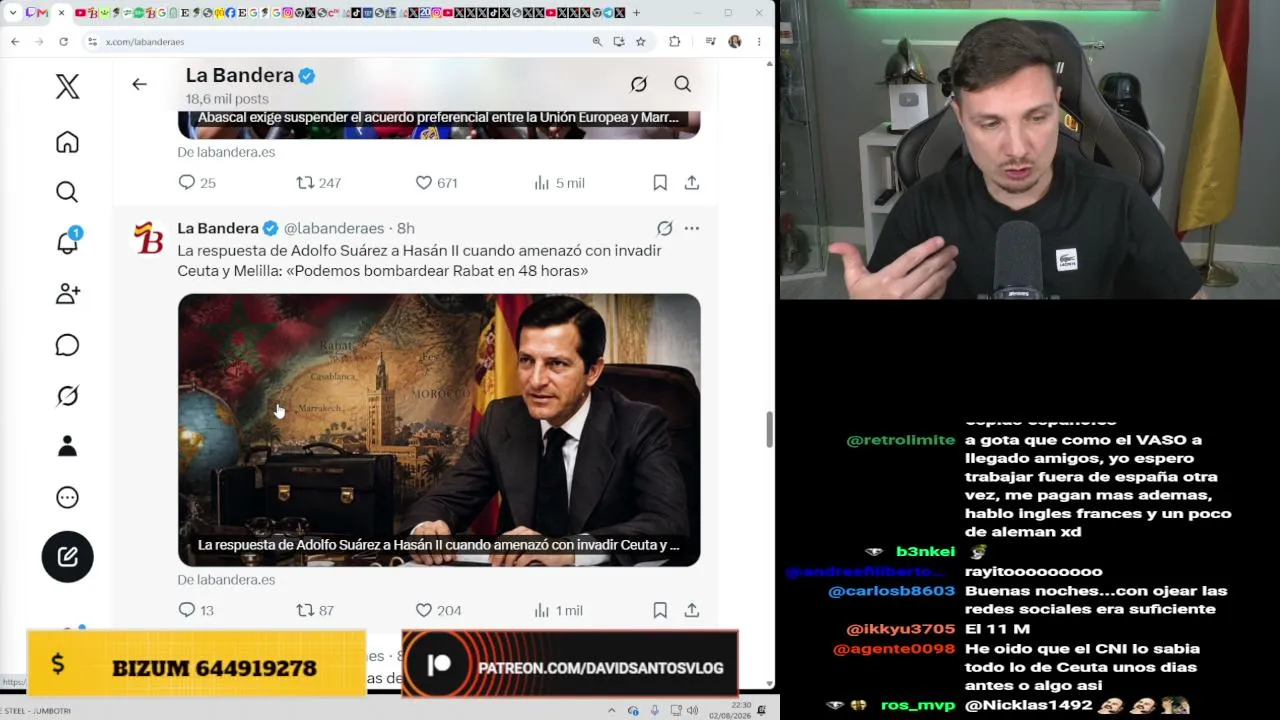Viewport: 1280px width, 720px height.
Task: Open the Windows notifications bell in taskbar
Action: 762,710
